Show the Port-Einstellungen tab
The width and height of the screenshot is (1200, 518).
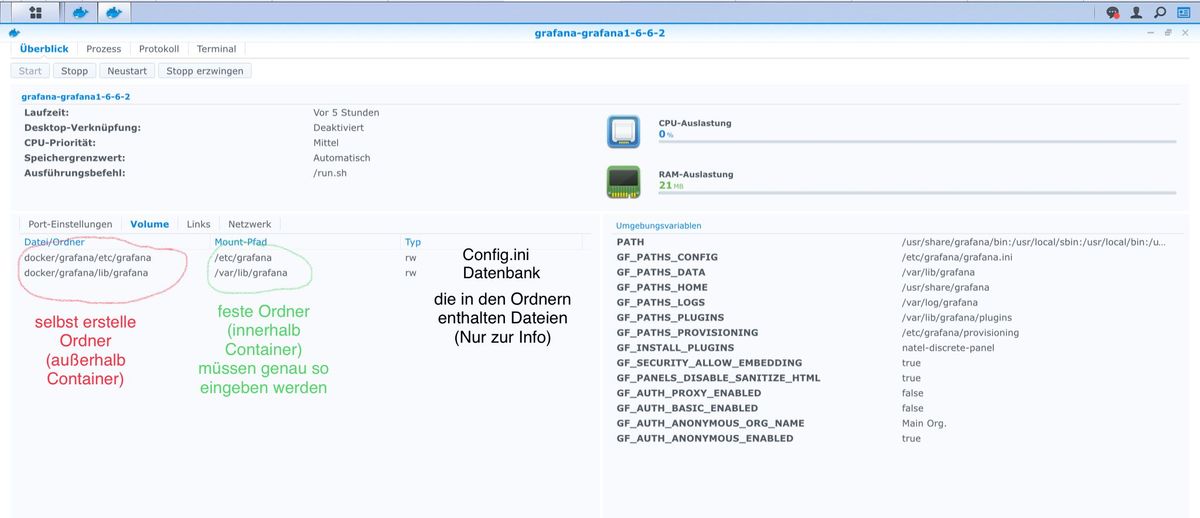[69, 224]
